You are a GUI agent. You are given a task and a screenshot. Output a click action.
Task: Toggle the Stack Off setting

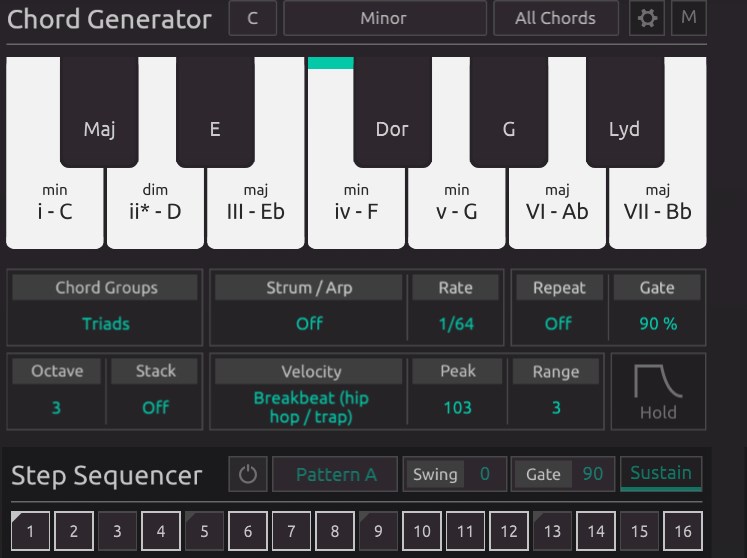[x=155, y=407]
